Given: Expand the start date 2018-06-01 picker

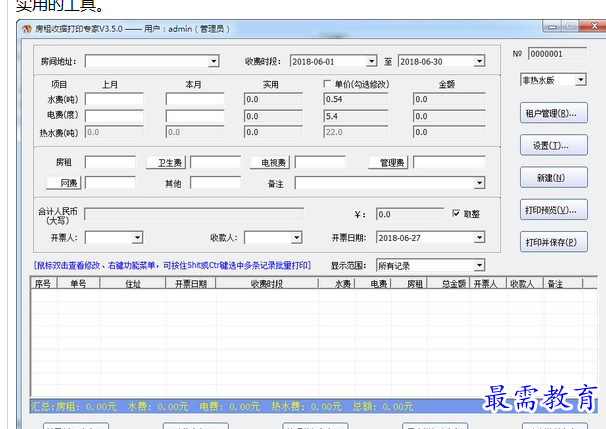Looking at the screenshot, I should pos(371,62).
